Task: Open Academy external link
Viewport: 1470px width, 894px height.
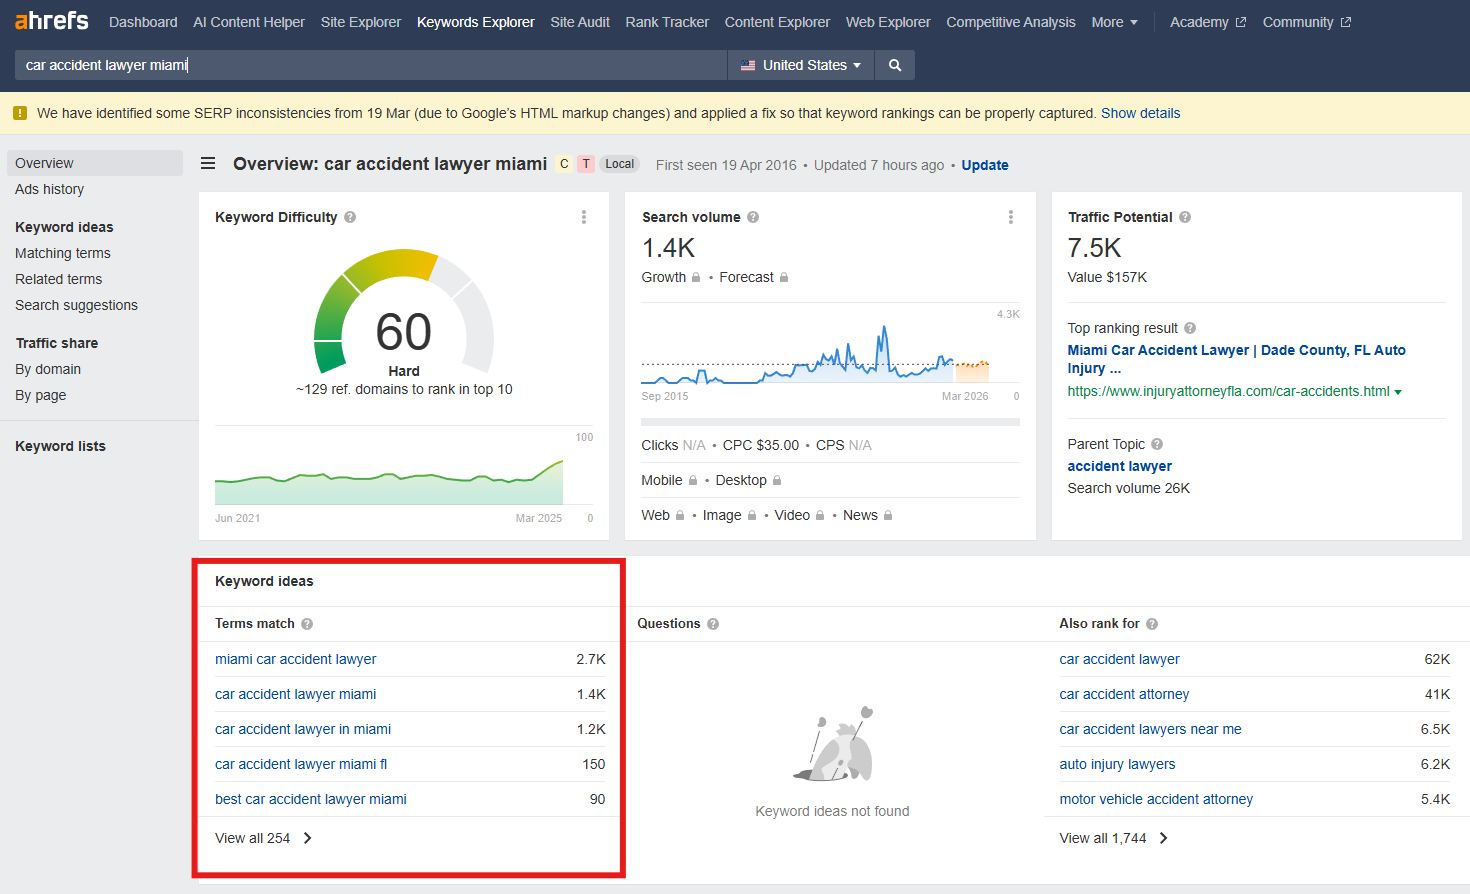Action: coord(1208,22)
